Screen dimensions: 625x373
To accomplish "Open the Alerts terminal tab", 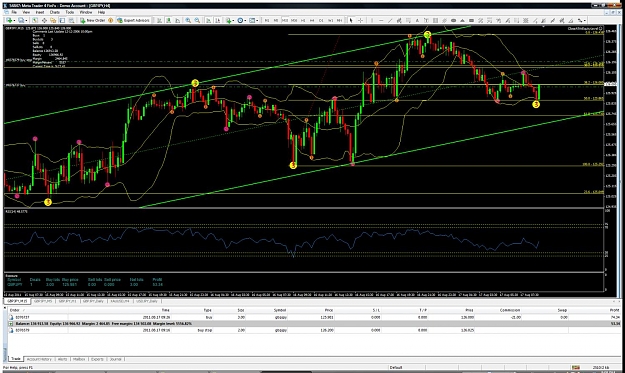I will pos(63,359).
